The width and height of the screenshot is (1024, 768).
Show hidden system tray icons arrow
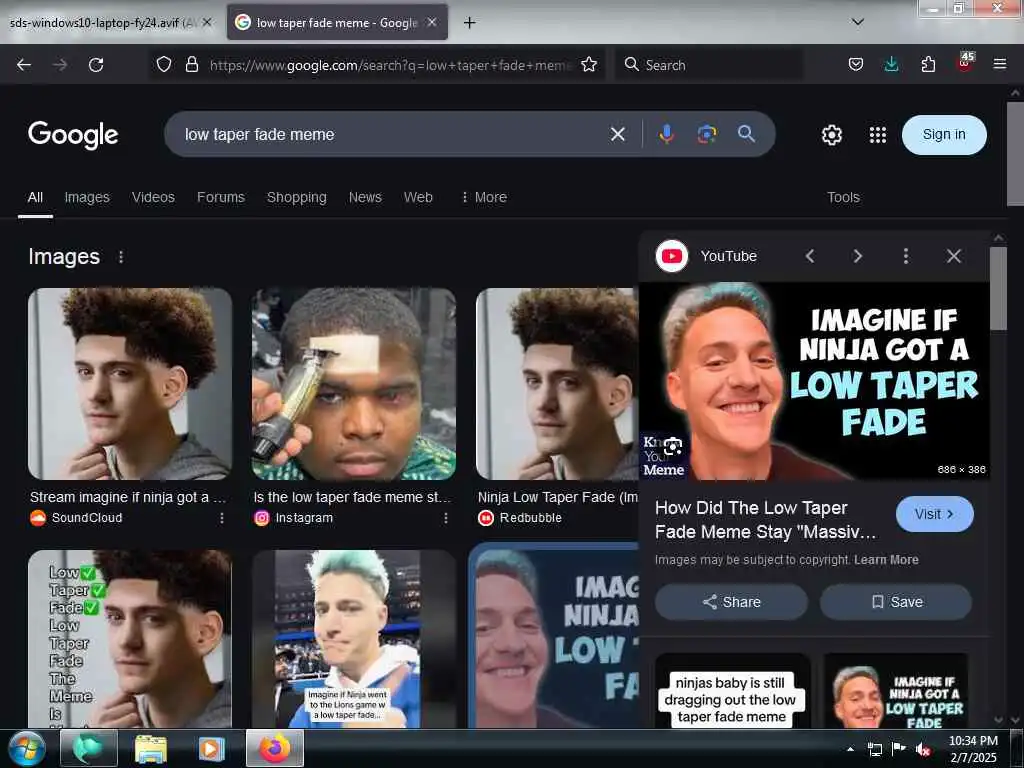click(x=850, y=749)
